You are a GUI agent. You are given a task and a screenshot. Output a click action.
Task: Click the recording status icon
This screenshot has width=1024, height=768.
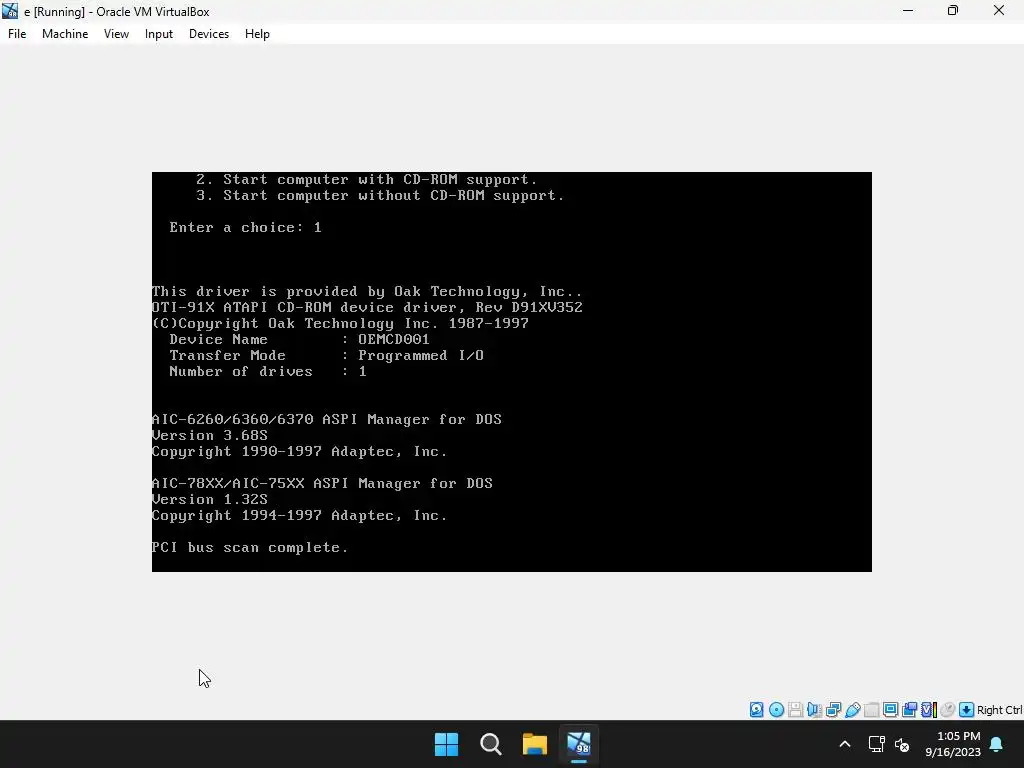pos(909,710)
